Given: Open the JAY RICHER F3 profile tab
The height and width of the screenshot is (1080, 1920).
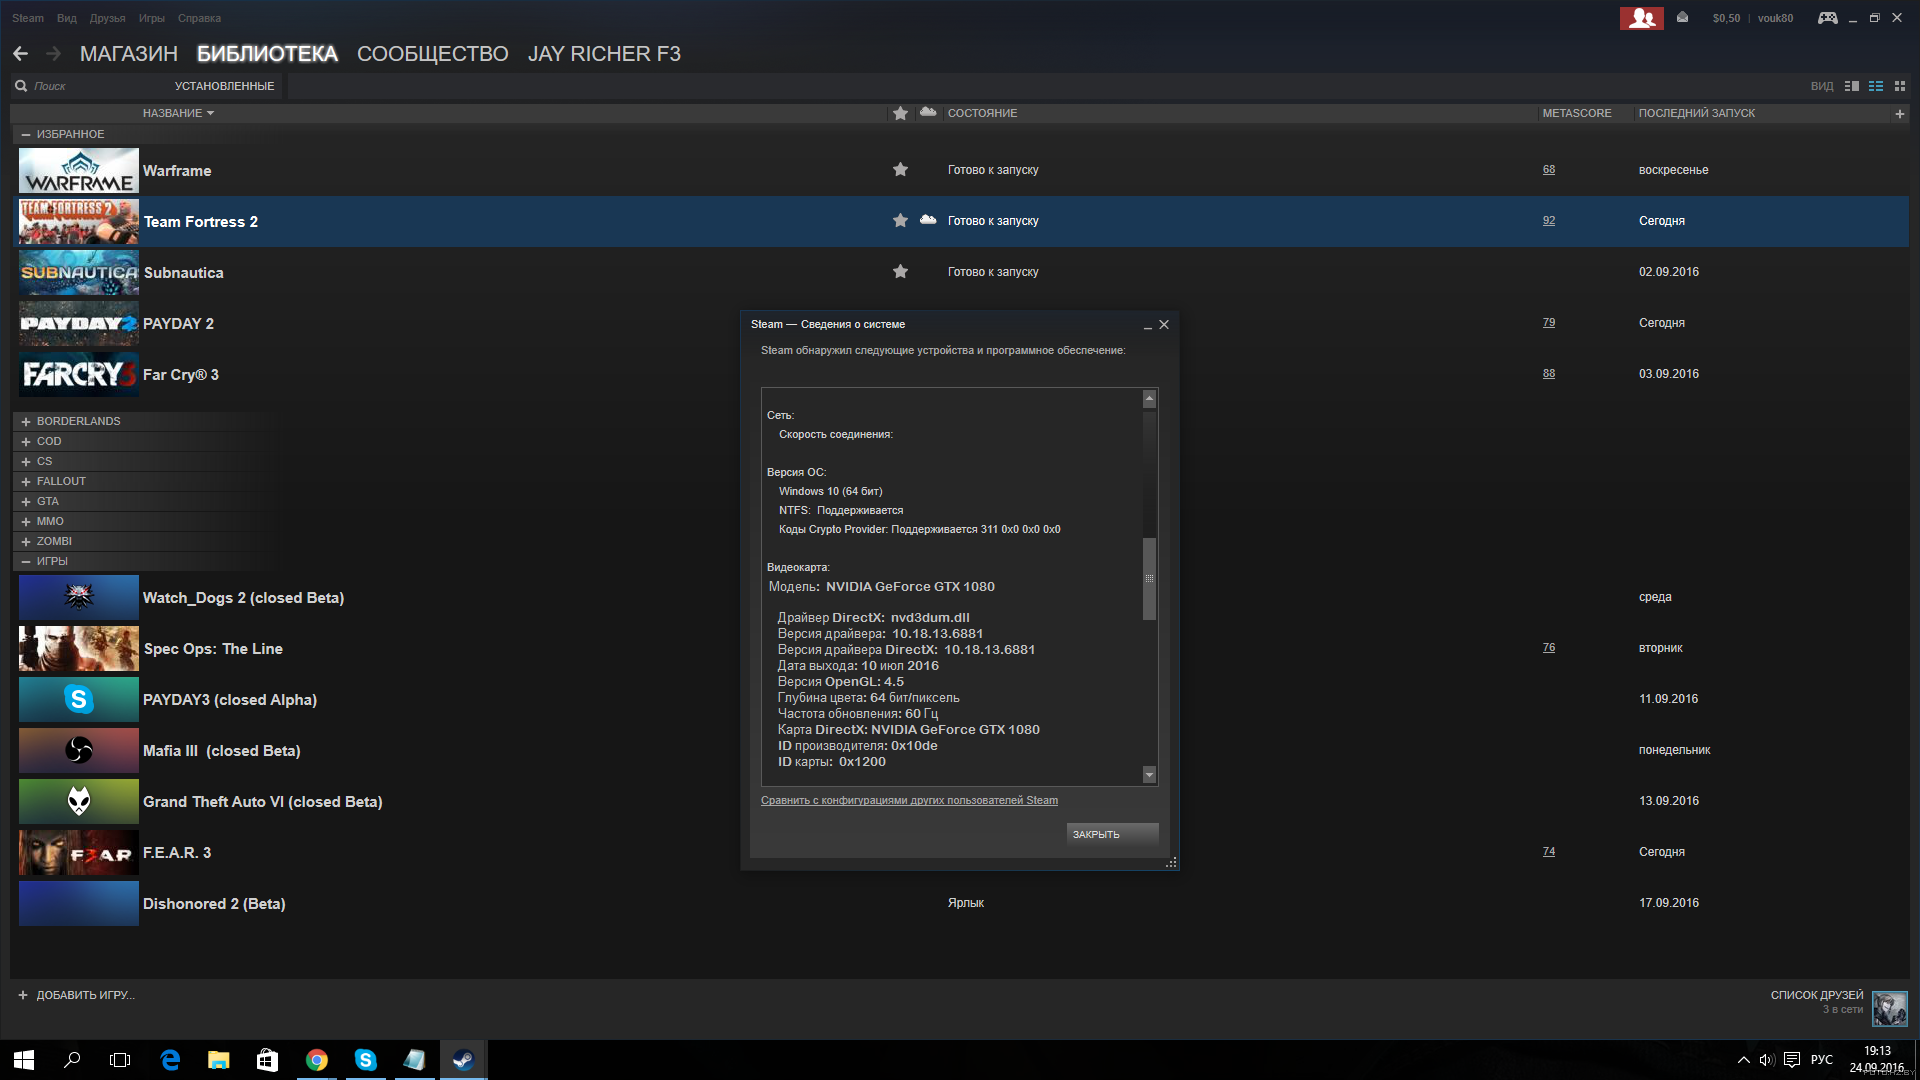Looking at the screenshot, I should click(604, 54).
